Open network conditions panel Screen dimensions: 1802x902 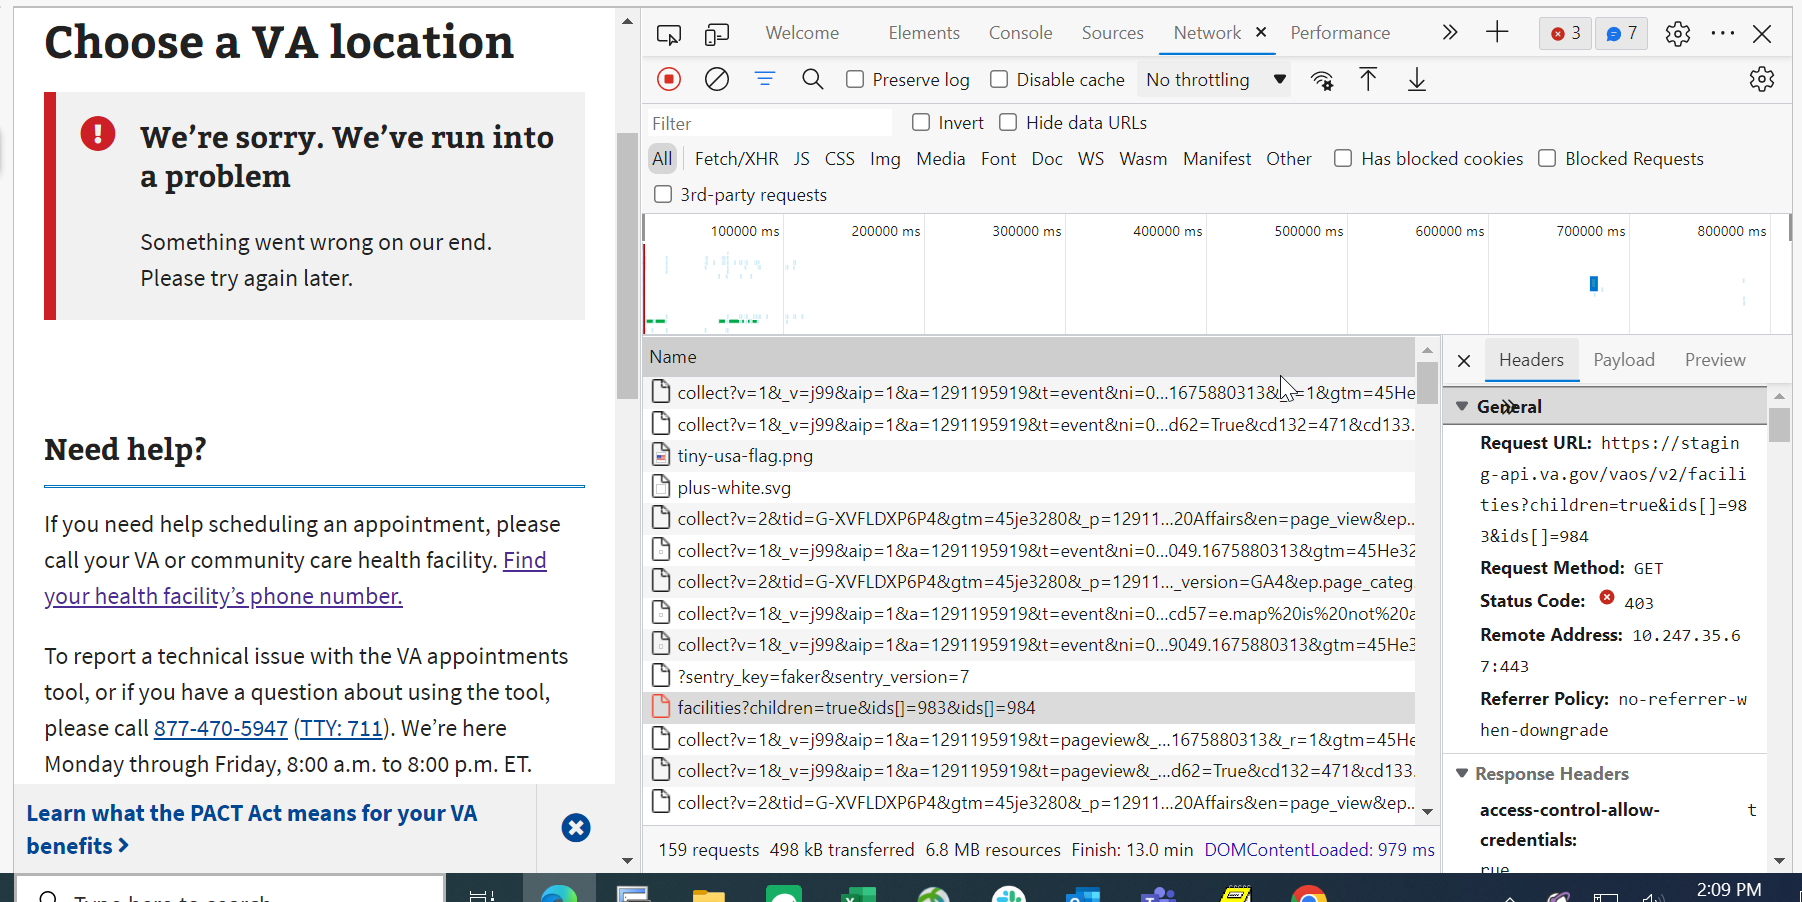tap(1322, 79)
